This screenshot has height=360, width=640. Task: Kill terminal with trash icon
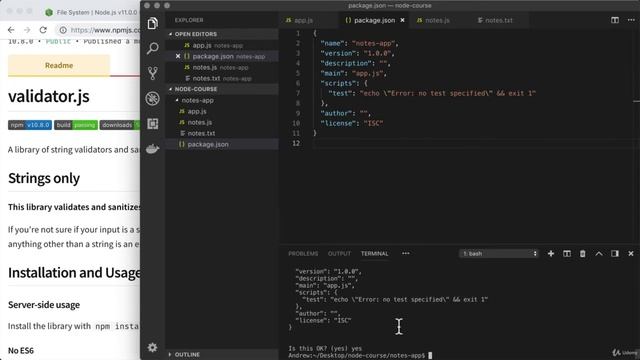[582, 253]
